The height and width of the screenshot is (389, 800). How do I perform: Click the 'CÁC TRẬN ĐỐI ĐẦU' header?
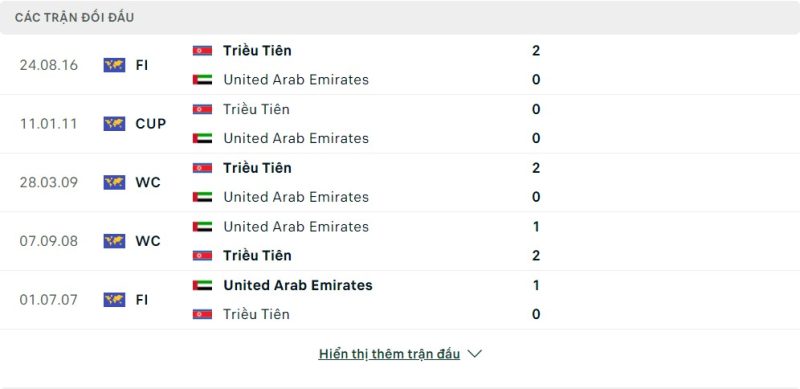point(74,18)
